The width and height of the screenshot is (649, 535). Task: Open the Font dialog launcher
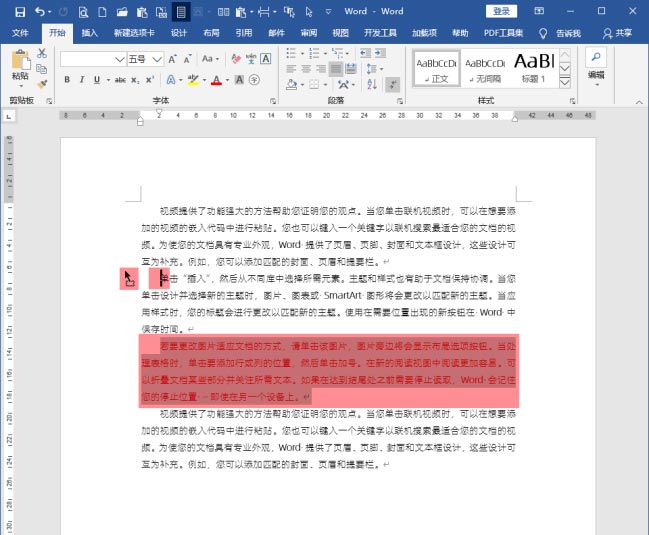pos(273,101)
